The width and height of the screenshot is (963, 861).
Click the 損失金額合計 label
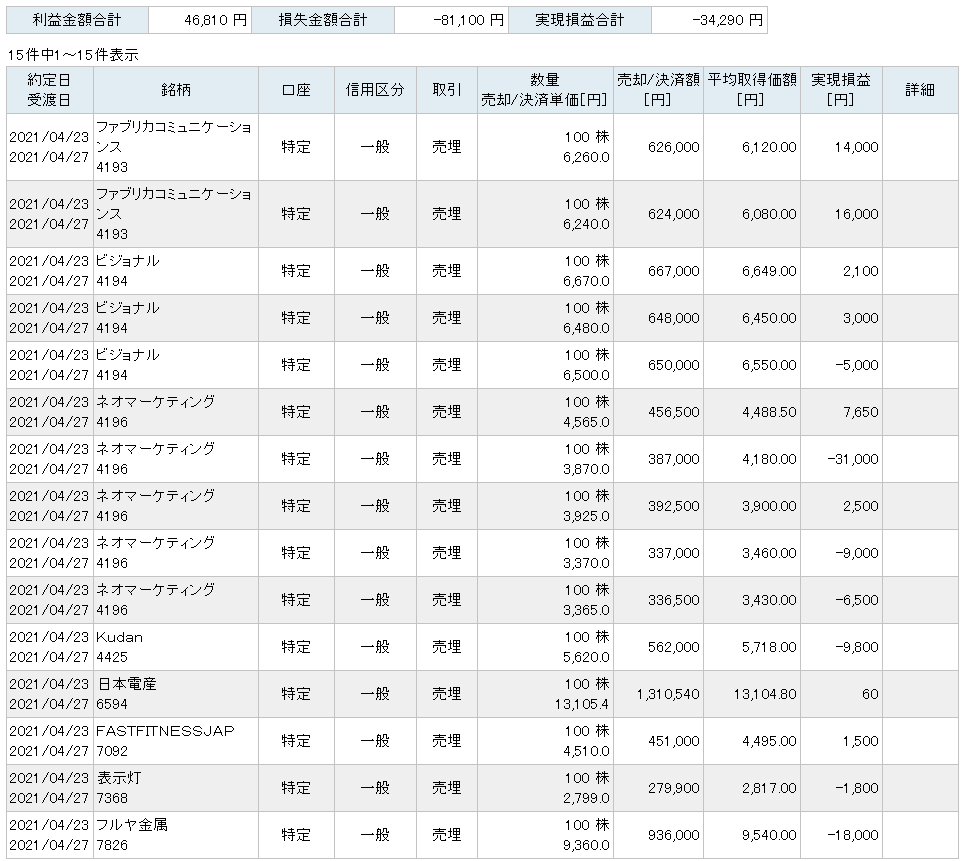click(x=322, y=20)
